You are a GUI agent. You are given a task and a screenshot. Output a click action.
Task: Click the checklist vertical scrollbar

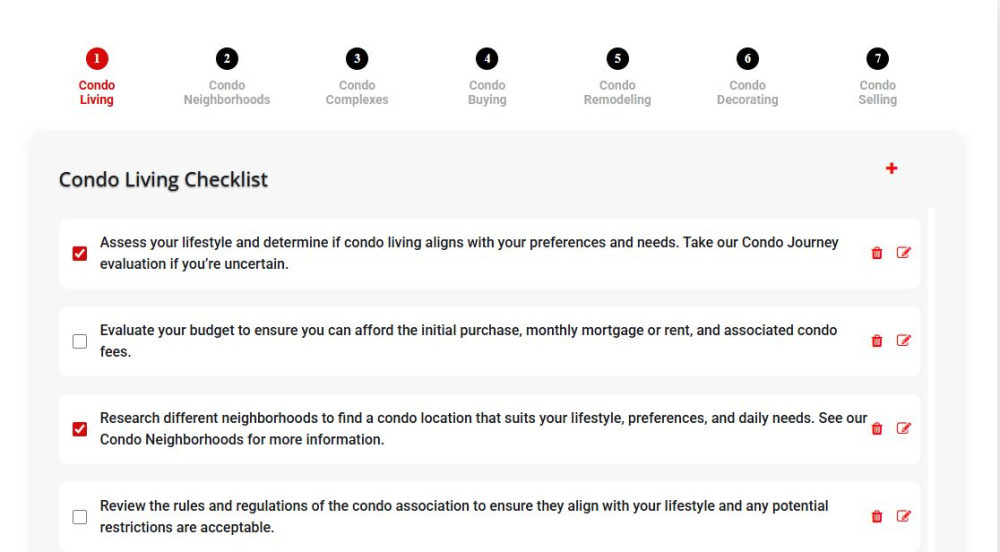[930, 379]
